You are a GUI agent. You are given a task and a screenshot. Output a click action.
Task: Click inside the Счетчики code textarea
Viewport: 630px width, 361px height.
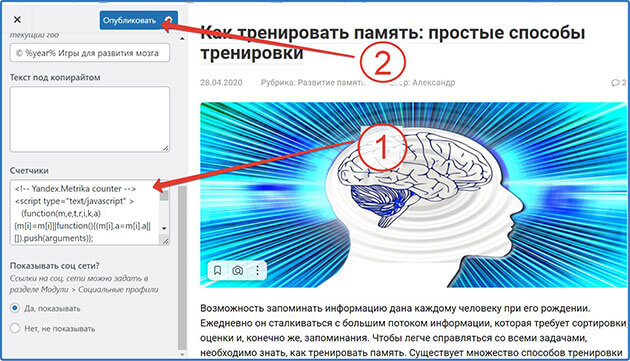[x=85, y=213]
